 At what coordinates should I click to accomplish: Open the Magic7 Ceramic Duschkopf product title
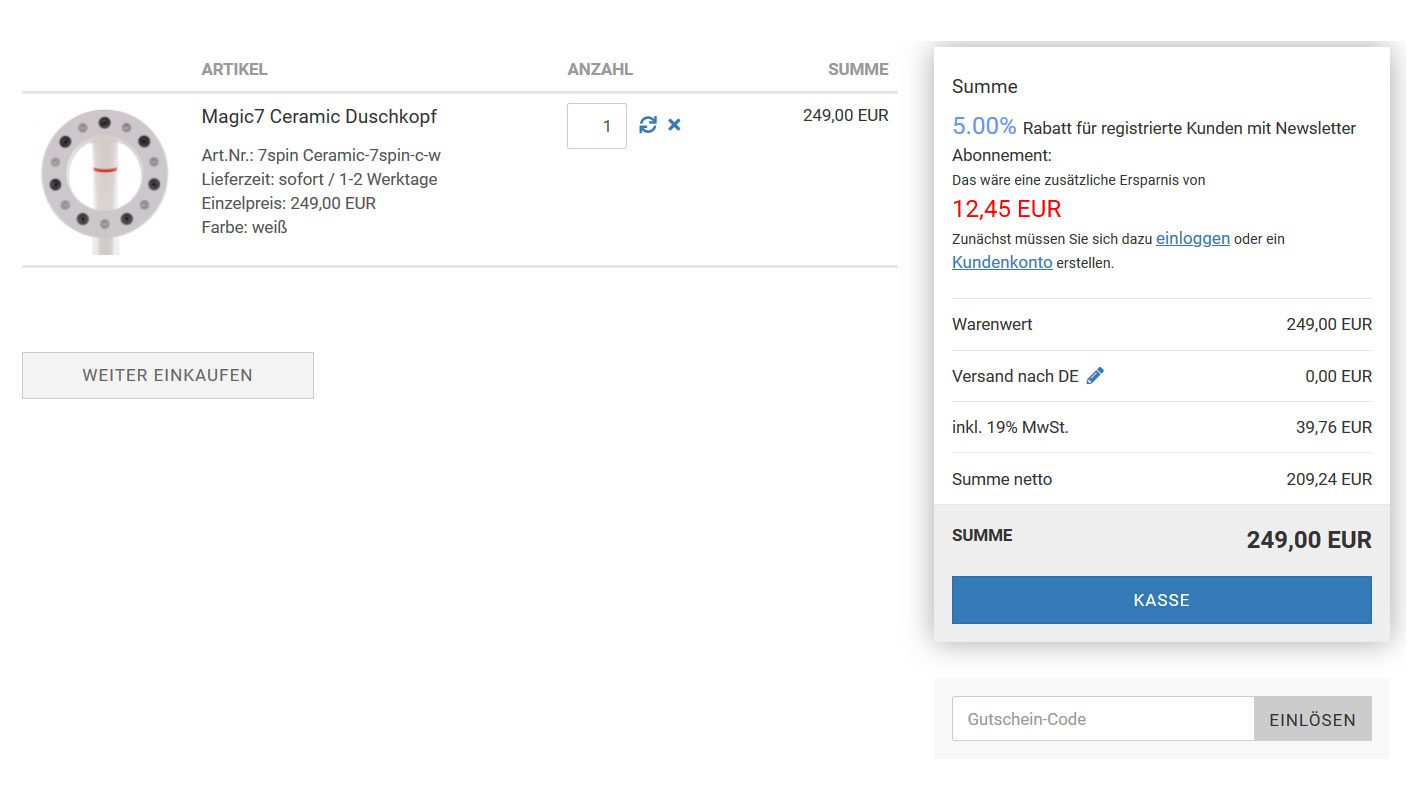click(x=319, y=116)
